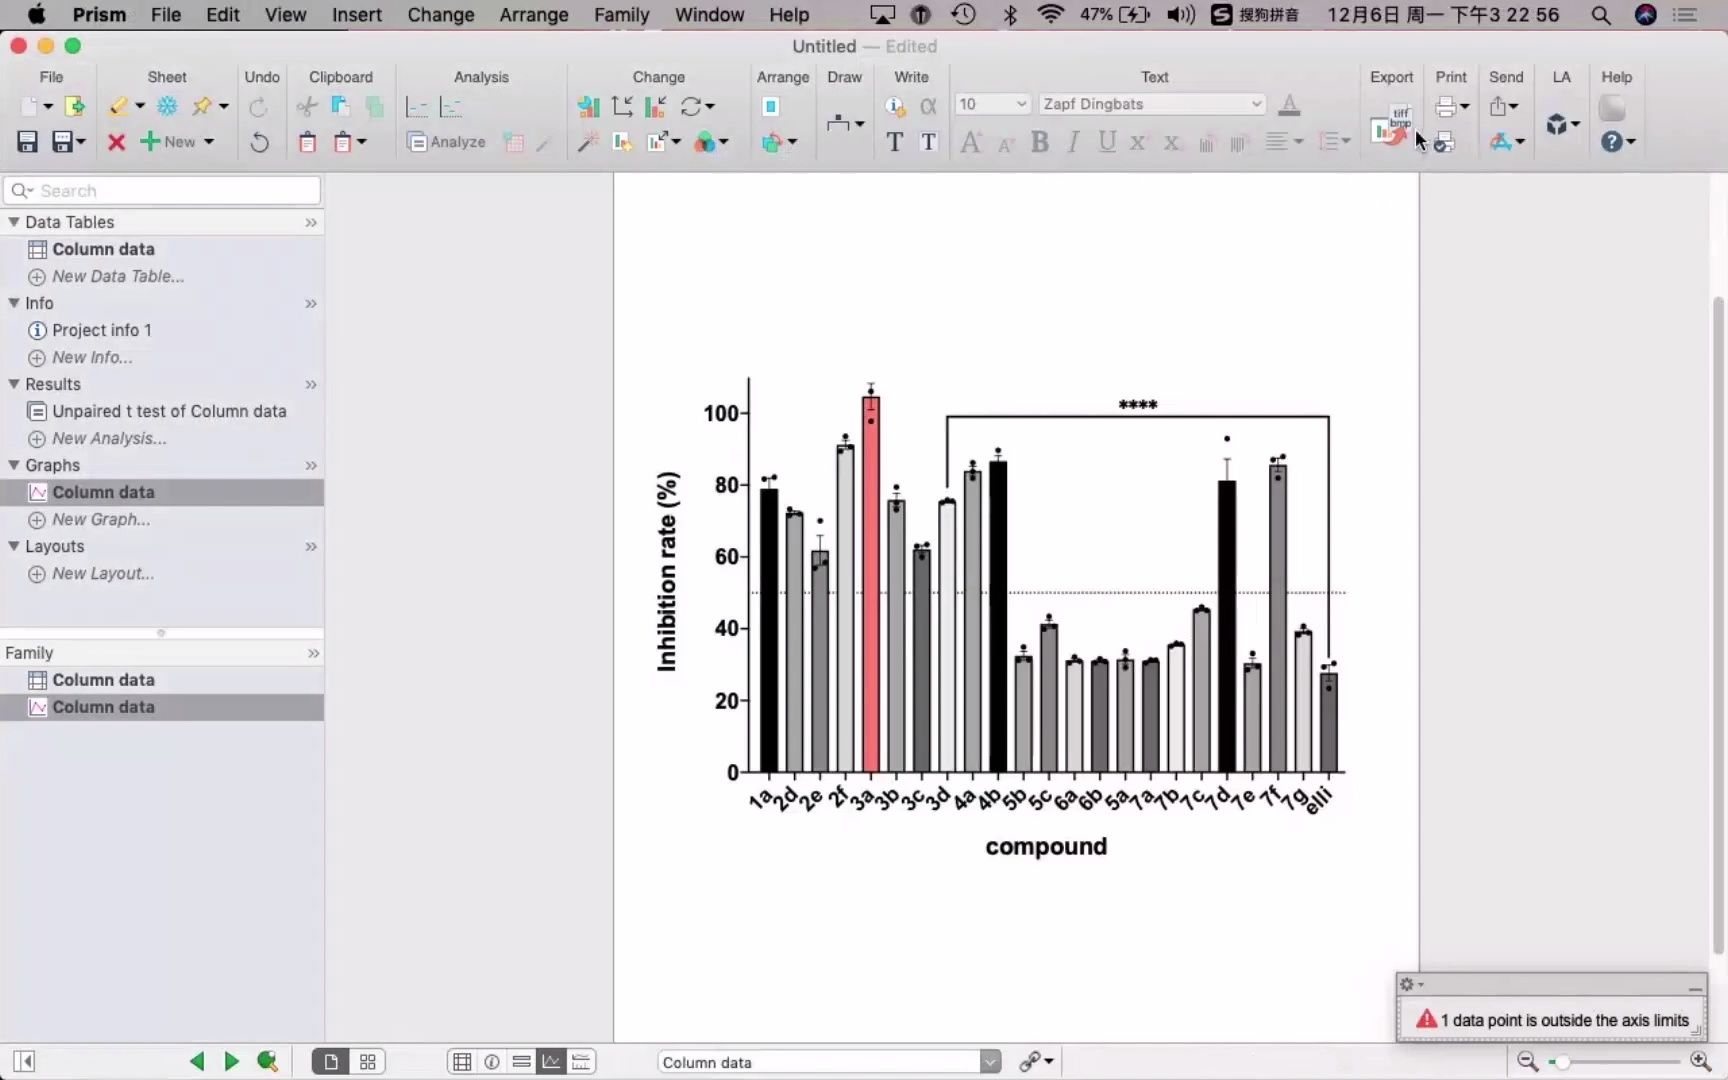The height and width of the screenshot is (1080, 1728).
Task: Collapse the Results section
Action: click(14, 384)
